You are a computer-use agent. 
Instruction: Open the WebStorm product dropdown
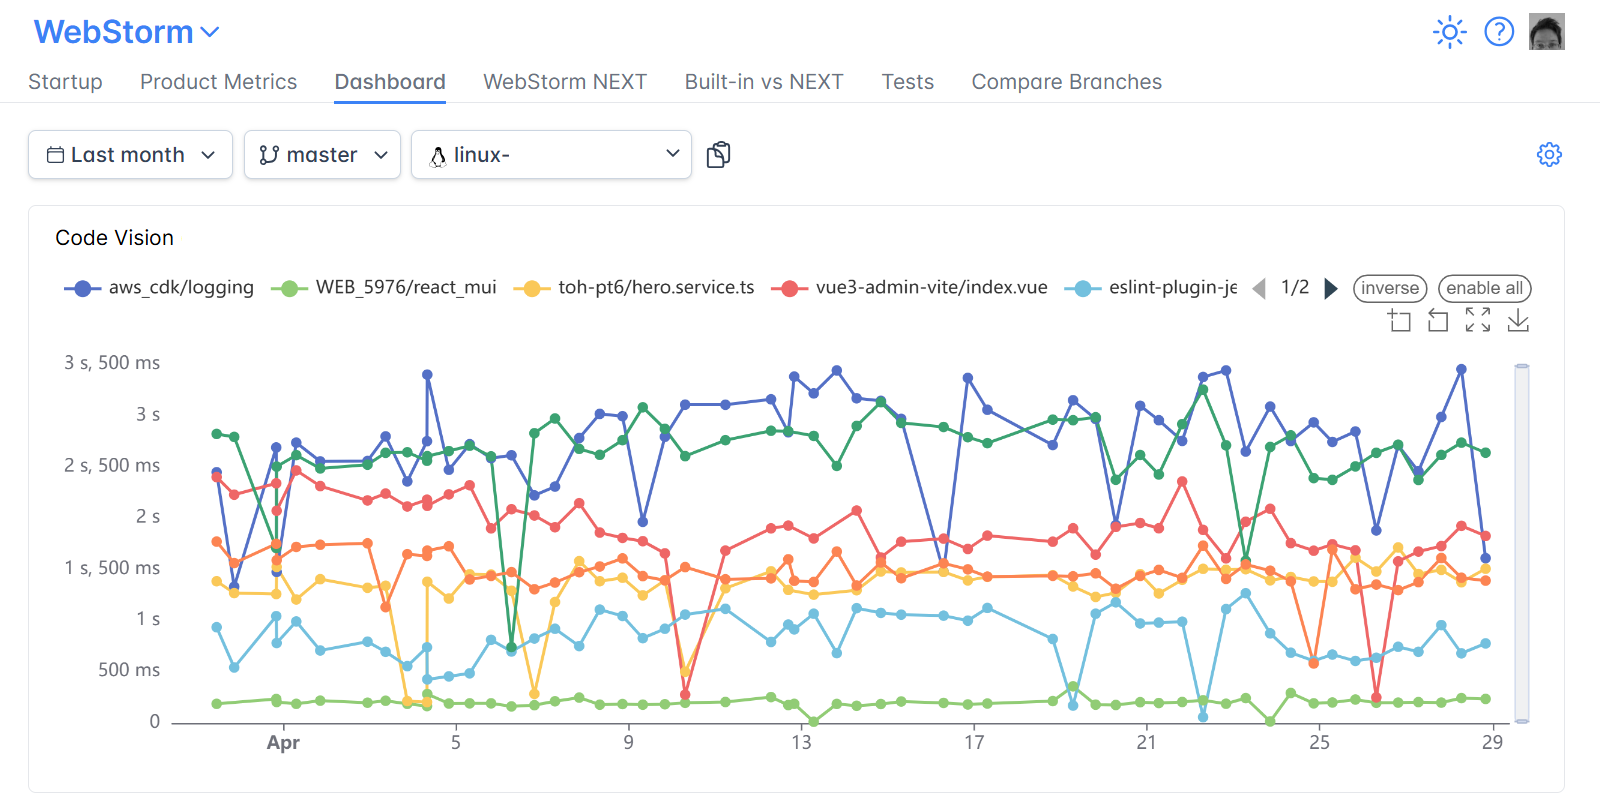[126, 32]
